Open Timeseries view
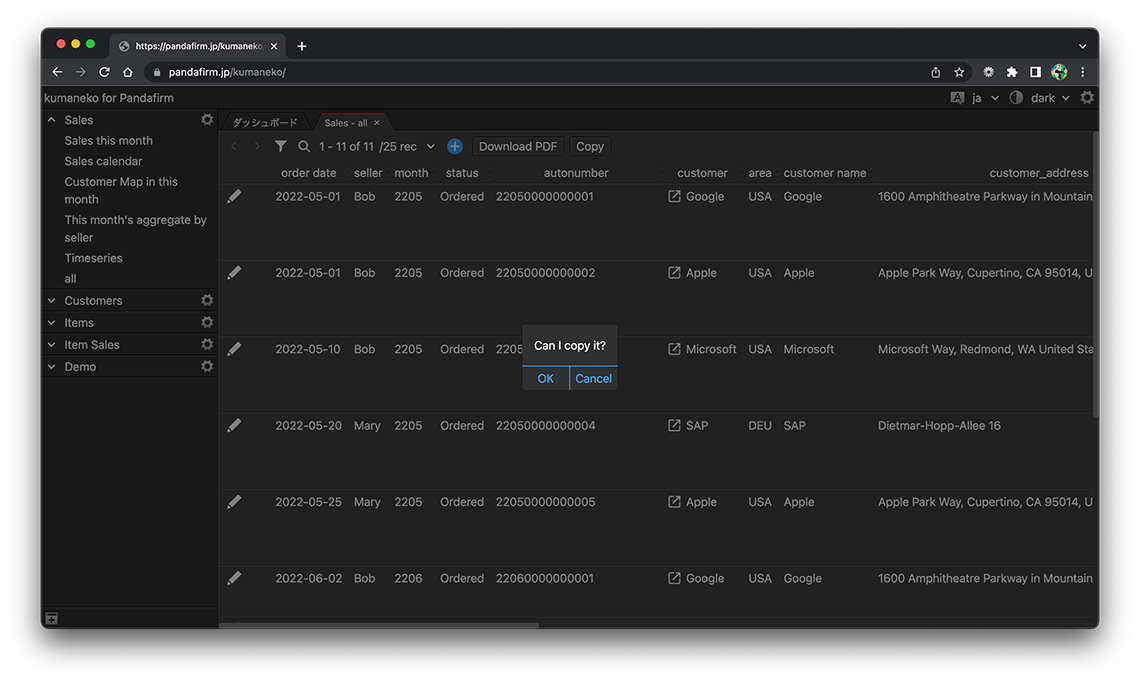 click(x=93, y=258)
